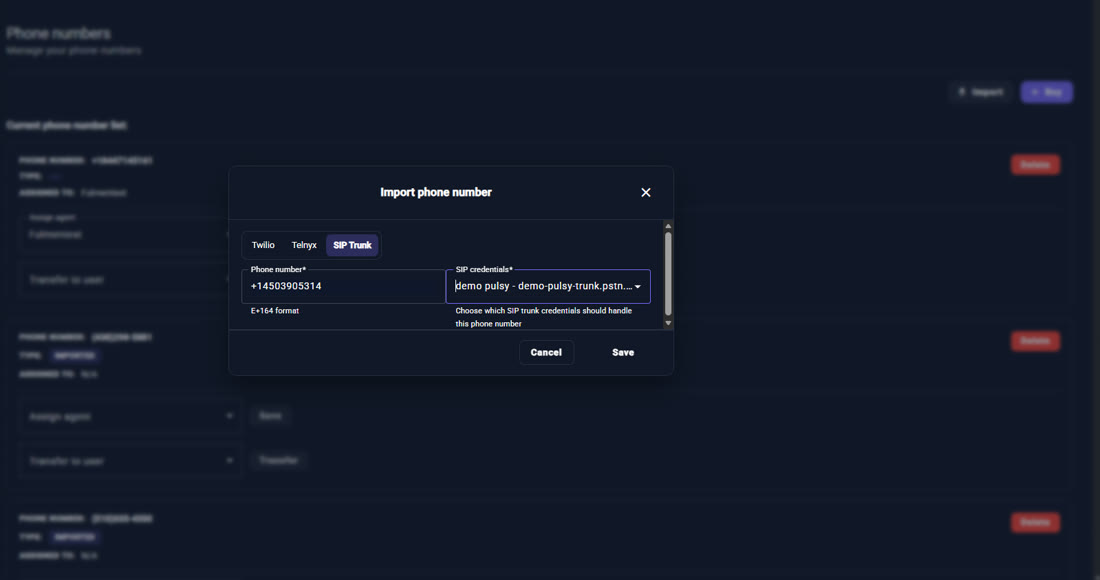The width and height of the screenshot is (1100, 580).
Task: Open the blurred Transfer to user dropdown beside Transfer
Action: pyautogui.click(x=130, y=461)
